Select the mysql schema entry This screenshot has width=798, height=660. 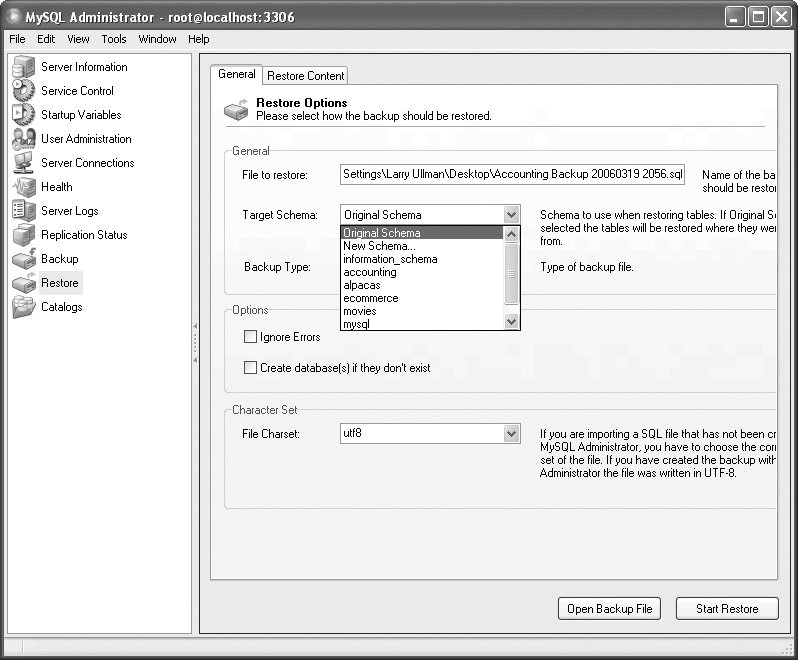(421, 324)
